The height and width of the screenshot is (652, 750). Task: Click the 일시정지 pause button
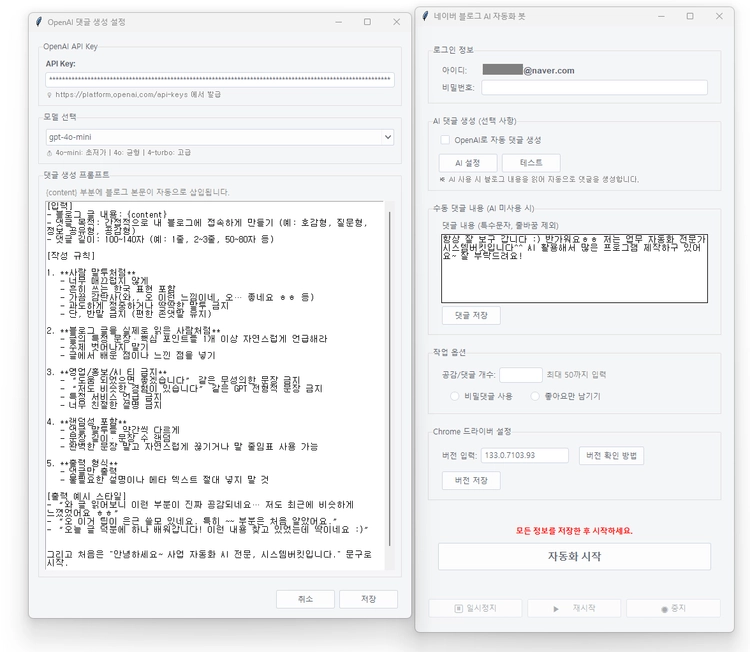pyautogui.click(x=475, y=608)
